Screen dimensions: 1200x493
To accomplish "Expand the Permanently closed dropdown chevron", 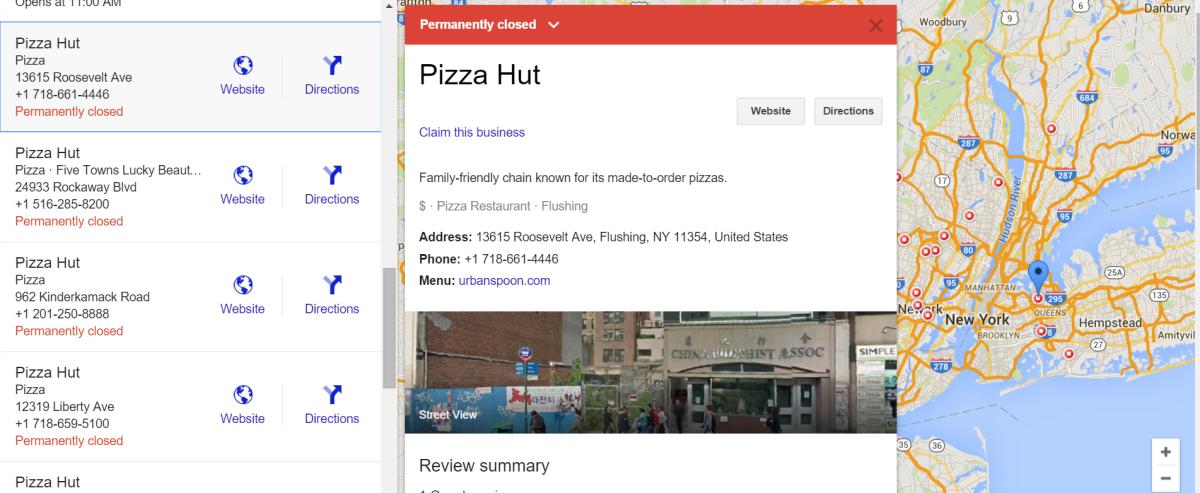I will 554,25.
